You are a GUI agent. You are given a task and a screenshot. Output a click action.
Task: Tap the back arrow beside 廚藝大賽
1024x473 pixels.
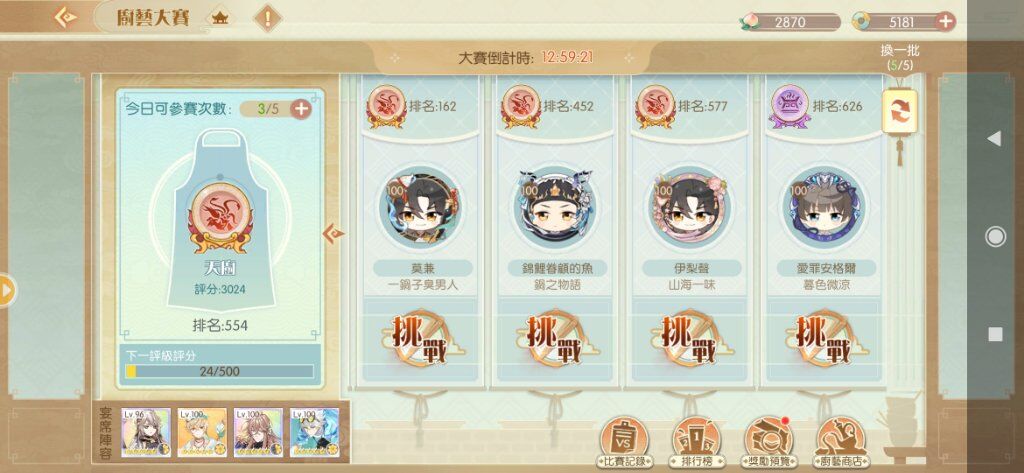click(65, 18)
